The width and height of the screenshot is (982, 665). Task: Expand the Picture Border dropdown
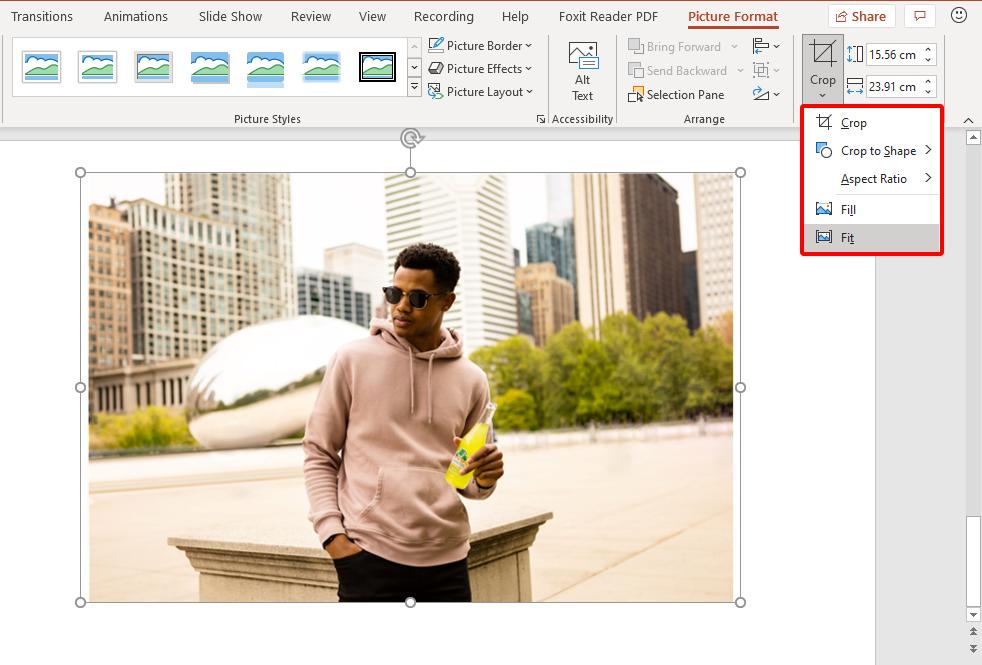pyautogui.click(x=480, y=46)
